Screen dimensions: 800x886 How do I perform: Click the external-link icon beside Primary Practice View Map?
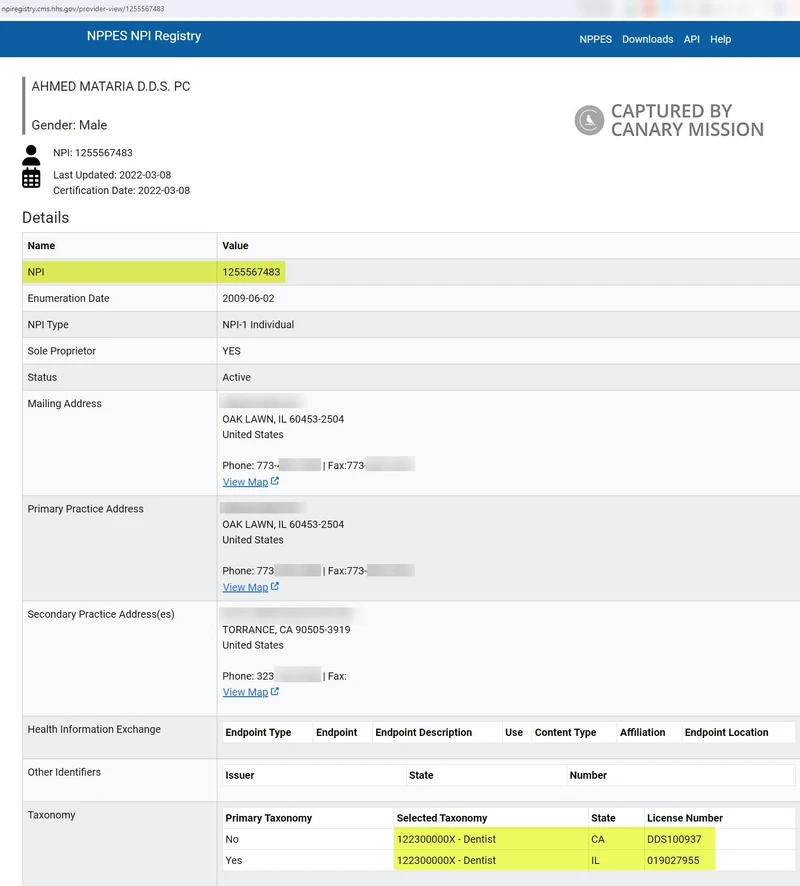[273, 587]
